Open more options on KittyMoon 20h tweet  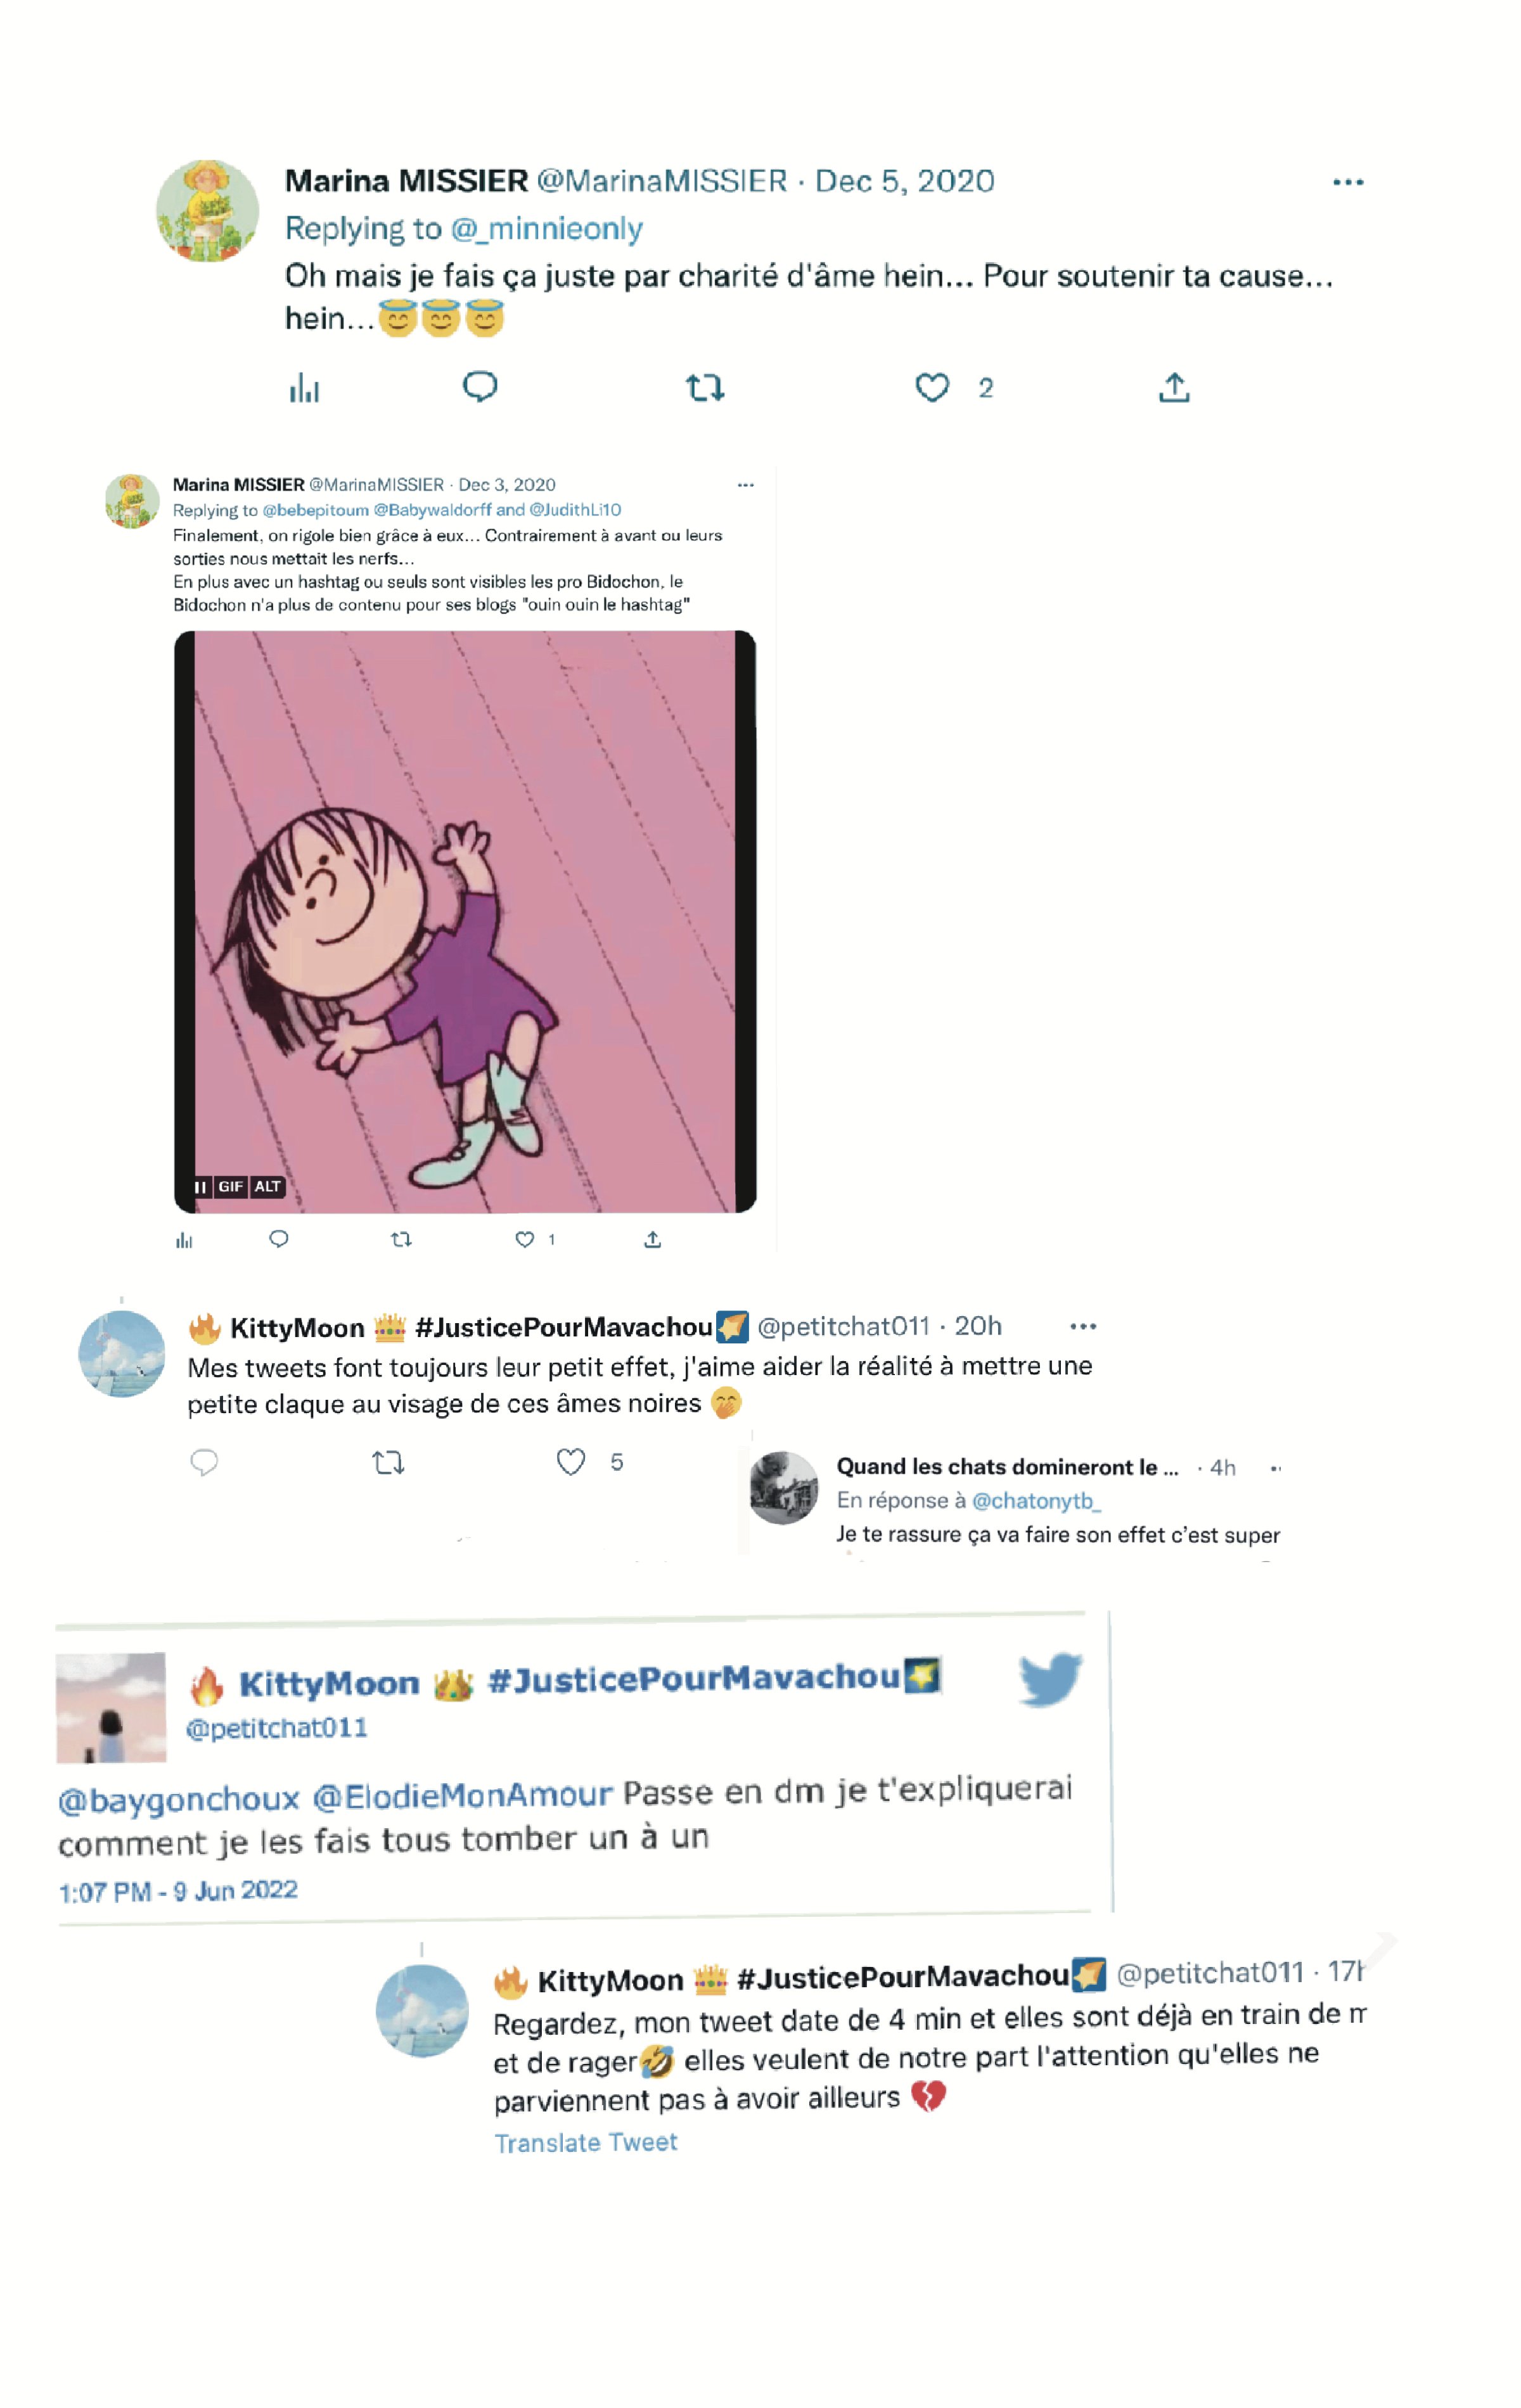pos(1083,1326)
